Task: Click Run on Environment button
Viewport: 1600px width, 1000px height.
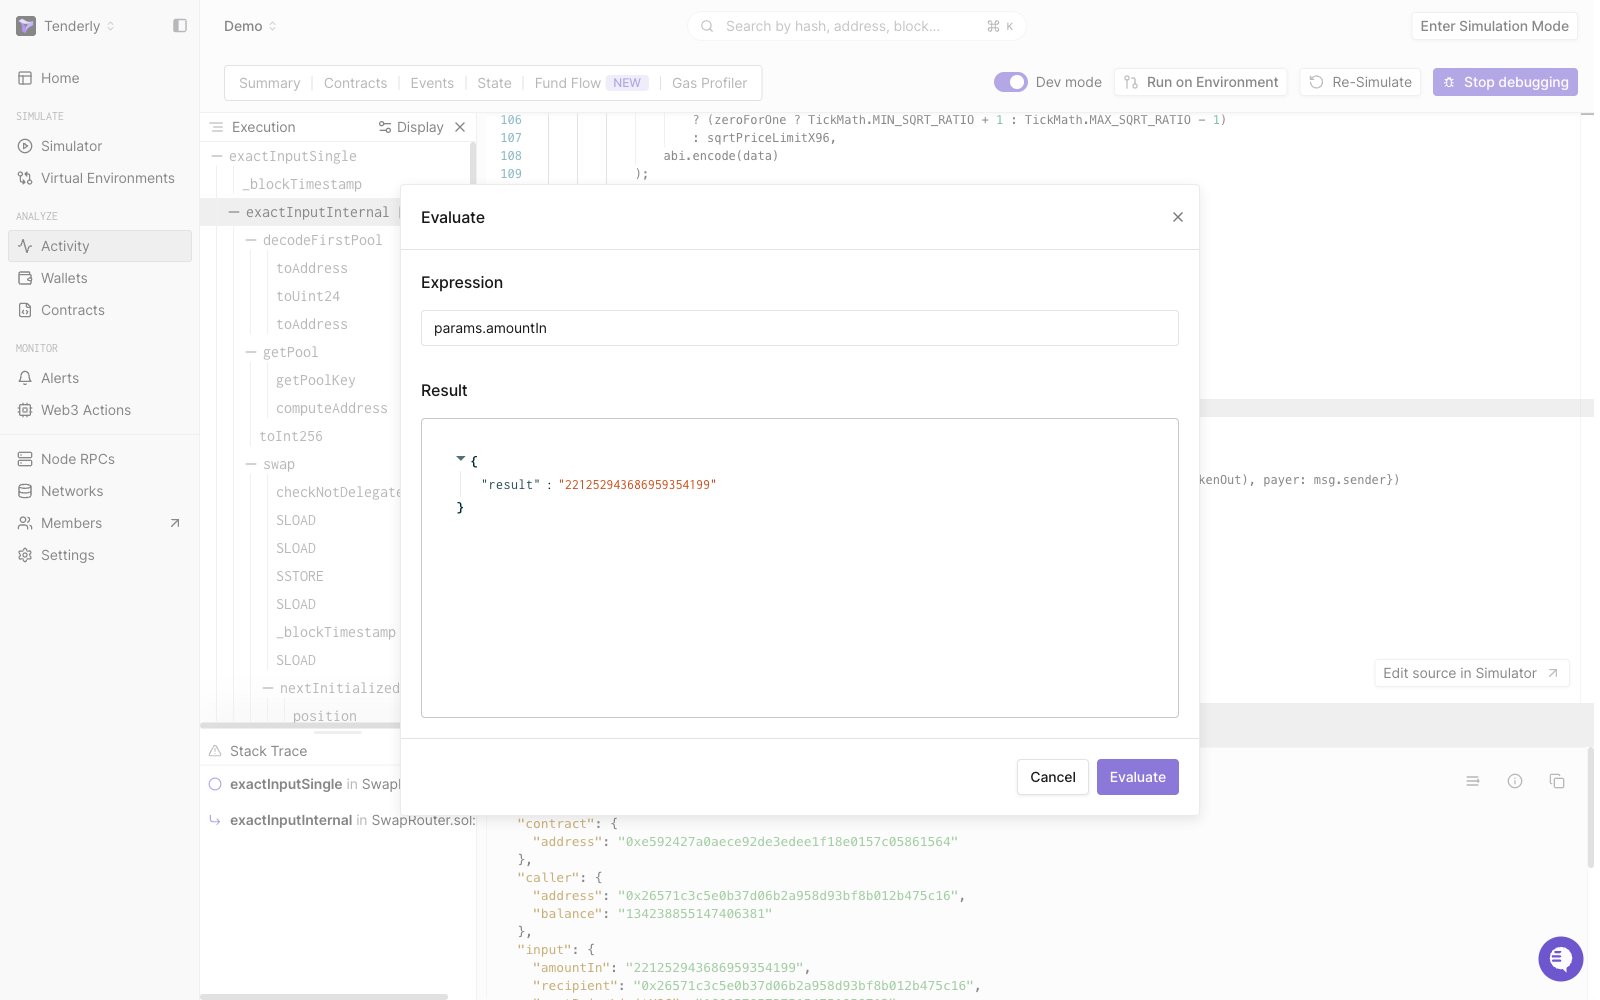Action: click(x=1200, y=82)
